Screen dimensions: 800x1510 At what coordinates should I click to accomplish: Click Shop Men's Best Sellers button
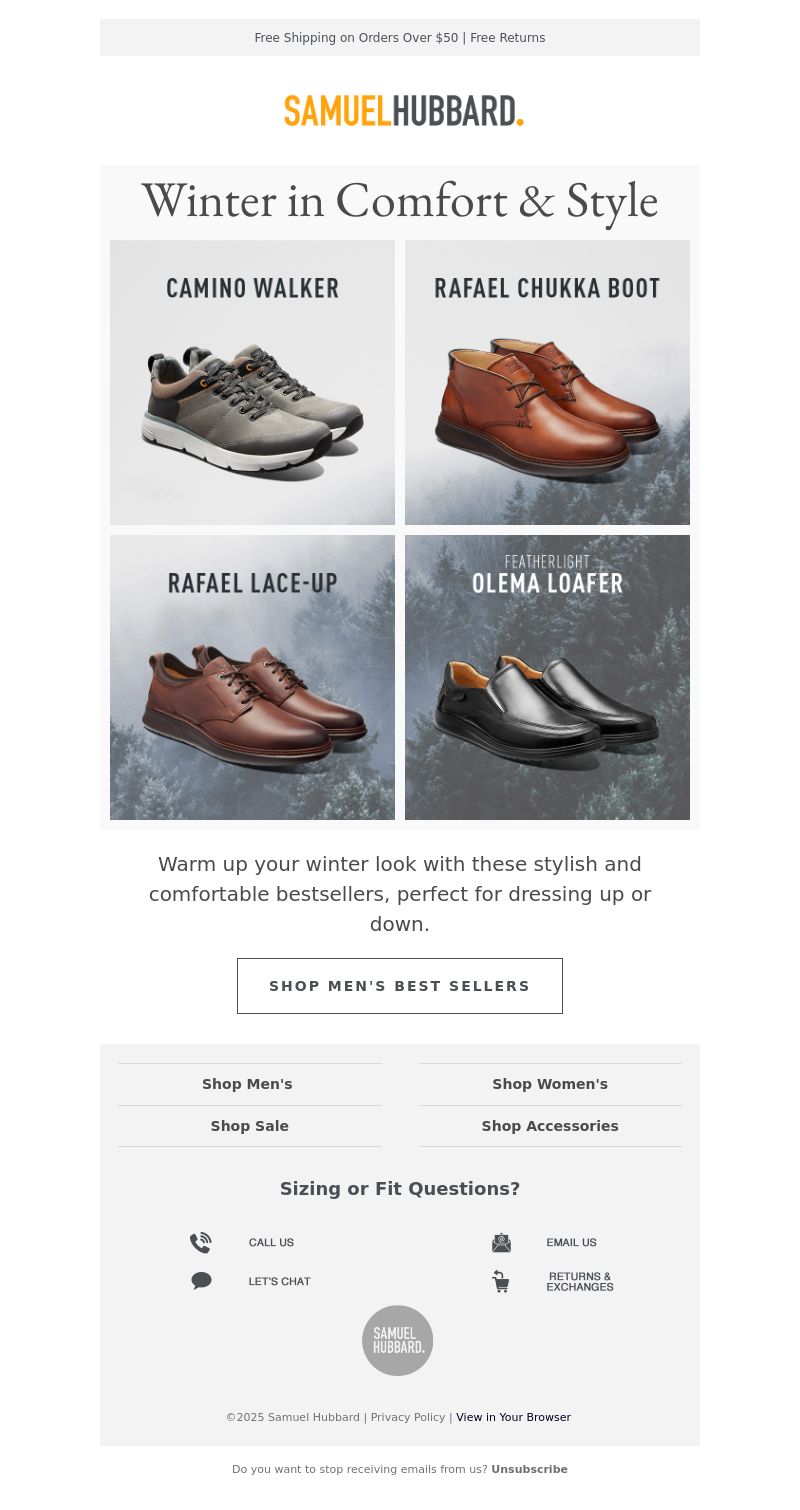pyautogui.click(x=400, y=986)
